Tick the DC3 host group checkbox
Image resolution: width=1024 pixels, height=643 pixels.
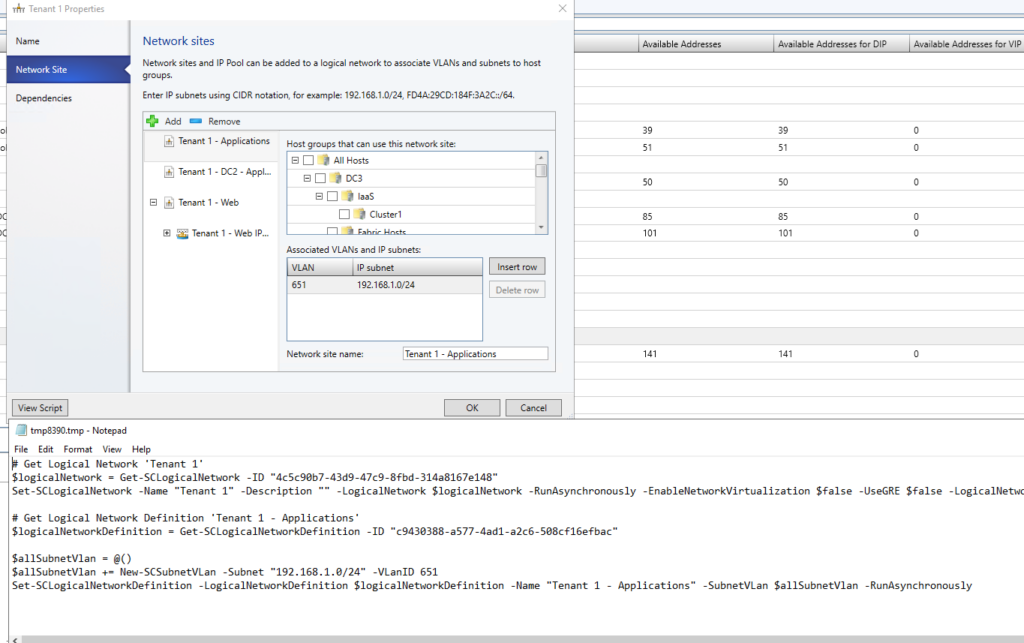320,178
